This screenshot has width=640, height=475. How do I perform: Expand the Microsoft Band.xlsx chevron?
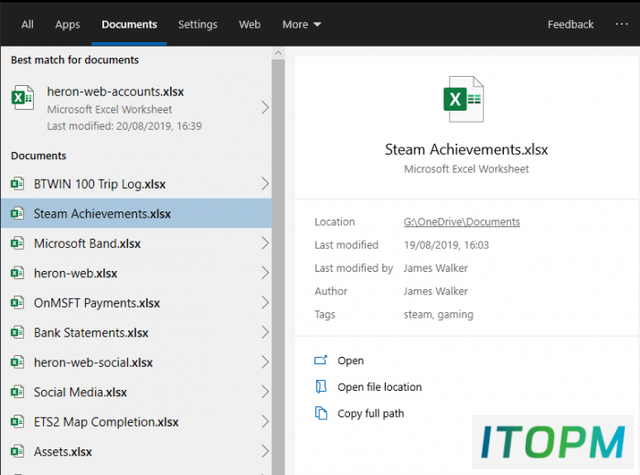[265, 243]
